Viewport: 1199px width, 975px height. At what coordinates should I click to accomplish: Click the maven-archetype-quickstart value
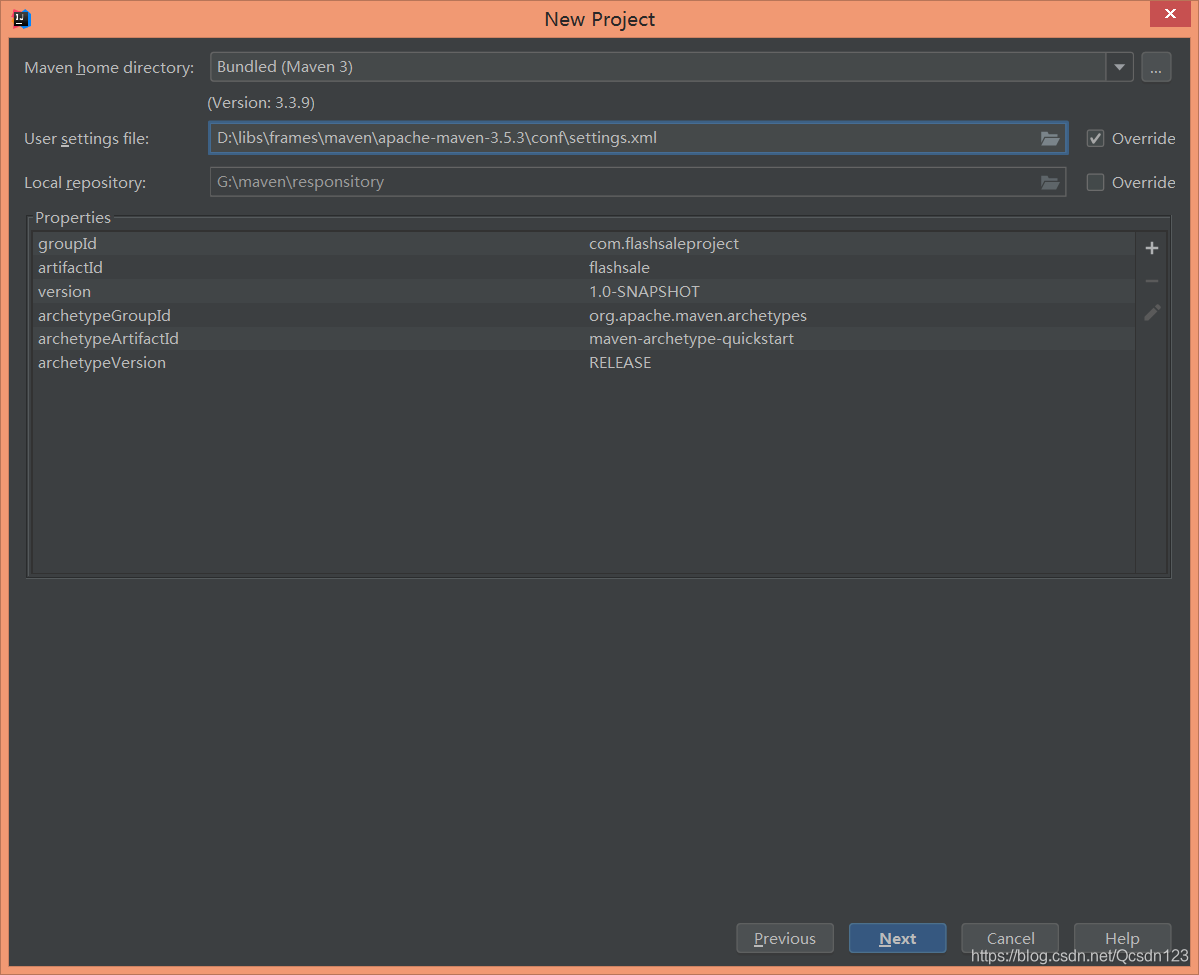coord(691,339)
